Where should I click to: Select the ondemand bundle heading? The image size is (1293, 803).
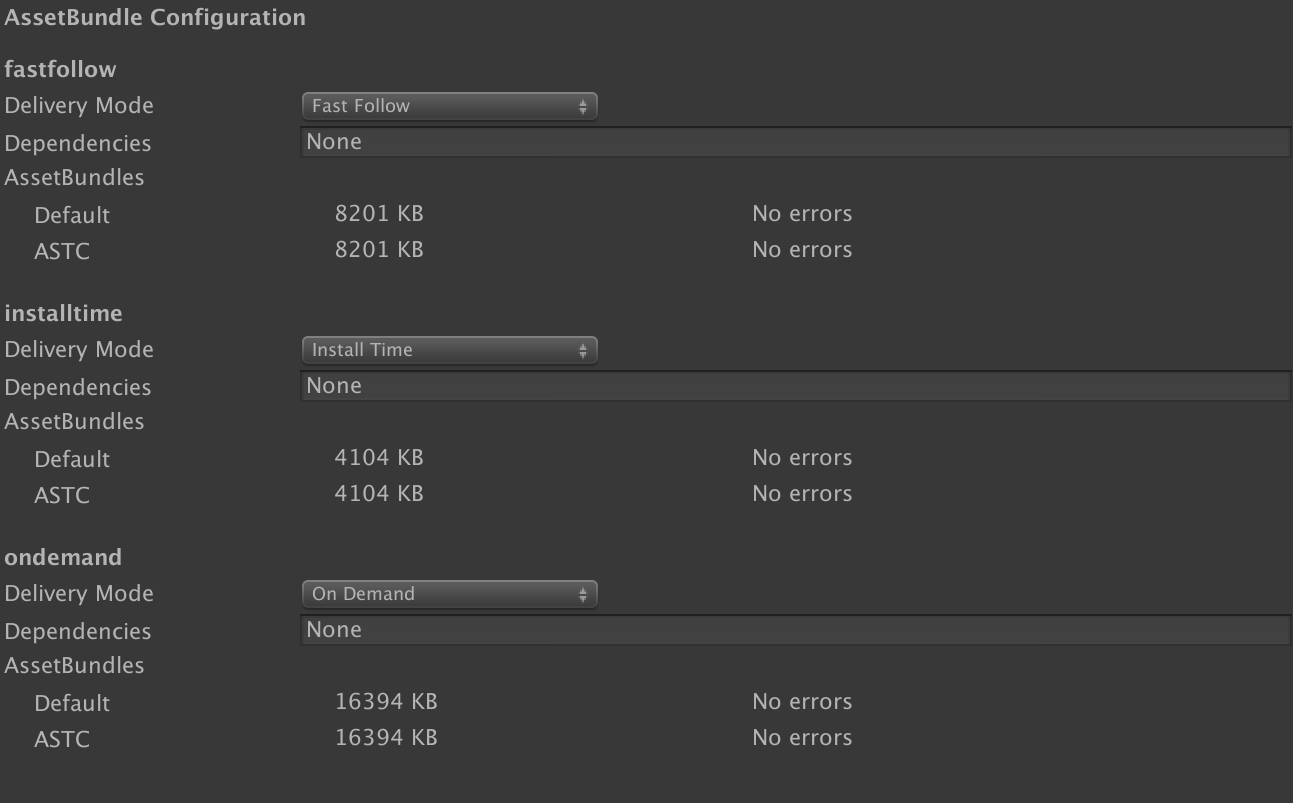(63, 557)
